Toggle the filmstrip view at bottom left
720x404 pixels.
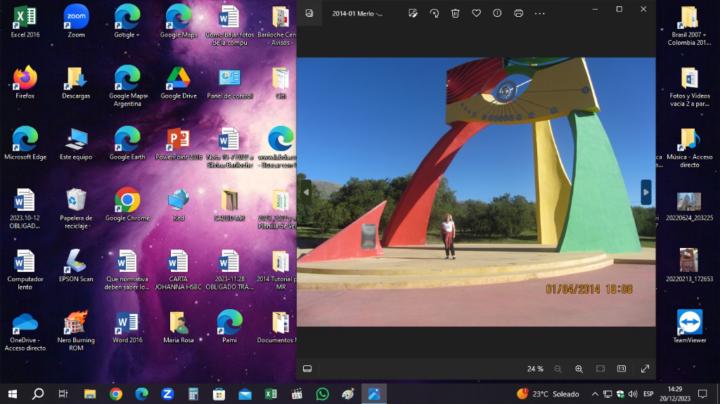point(308,369)
